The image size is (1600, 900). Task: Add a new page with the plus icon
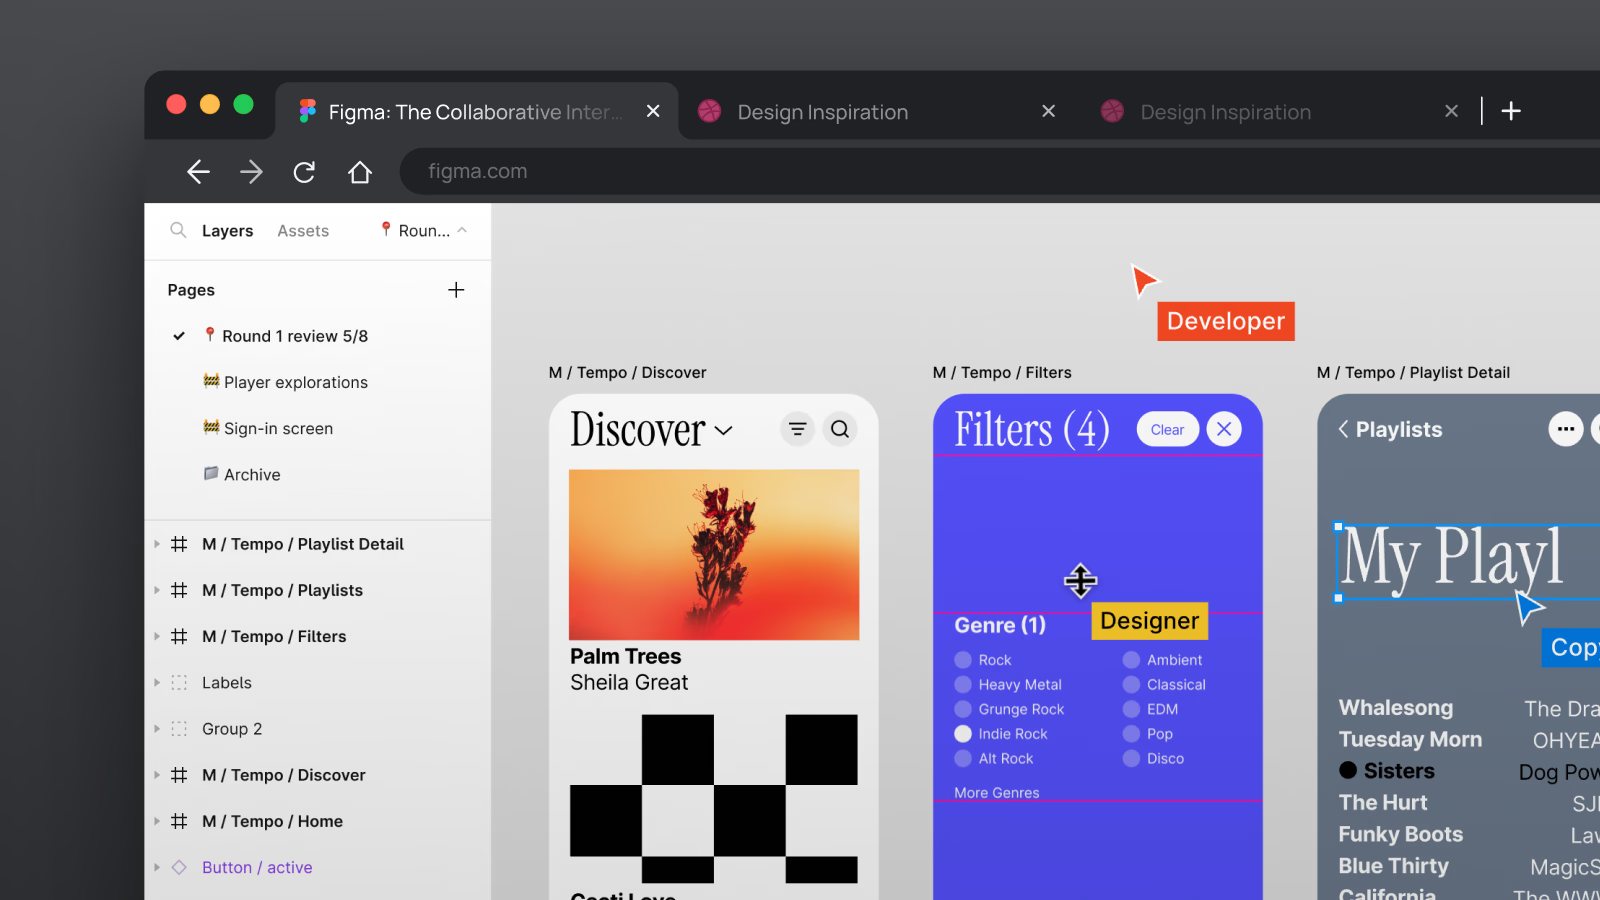pos(456,290)
